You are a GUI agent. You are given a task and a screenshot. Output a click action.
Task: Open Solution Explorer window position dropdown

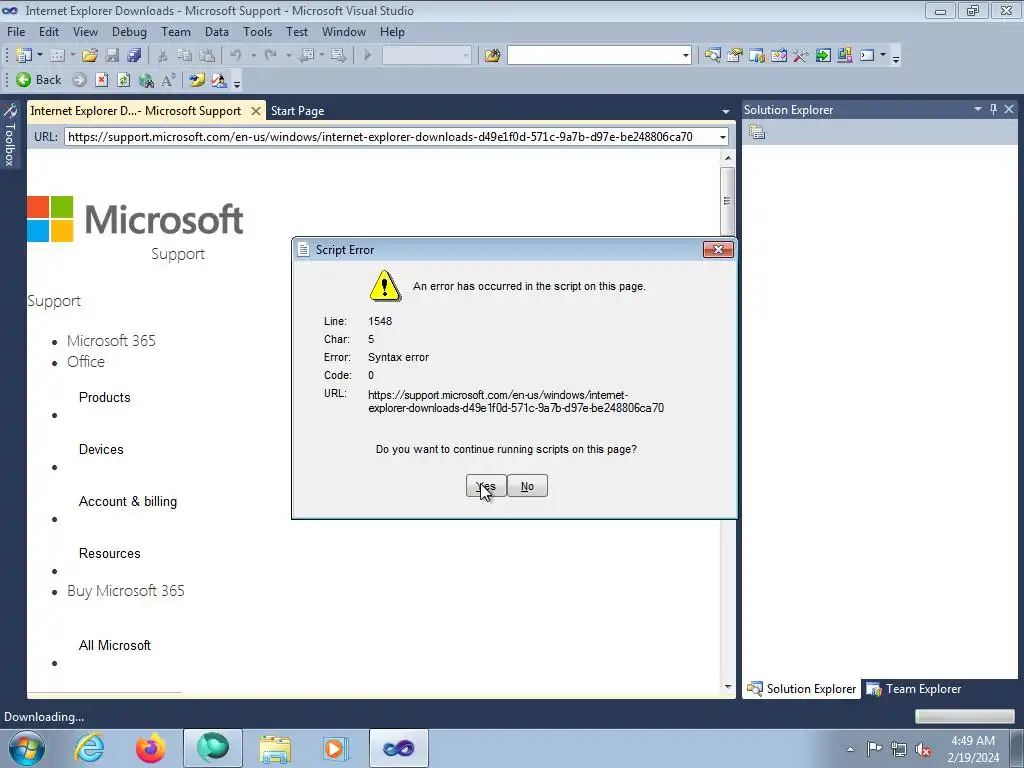(x=978, y=109)
